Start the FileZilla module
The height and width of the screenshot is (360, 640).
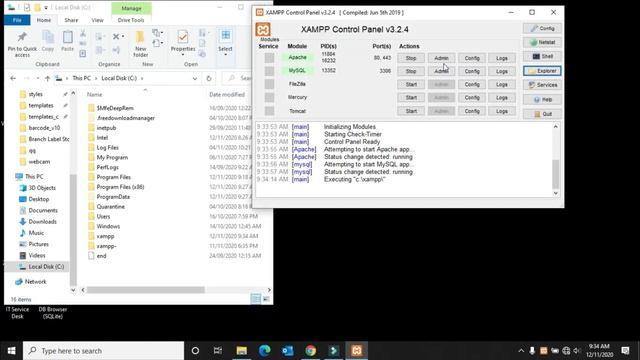tap(411, 84)
